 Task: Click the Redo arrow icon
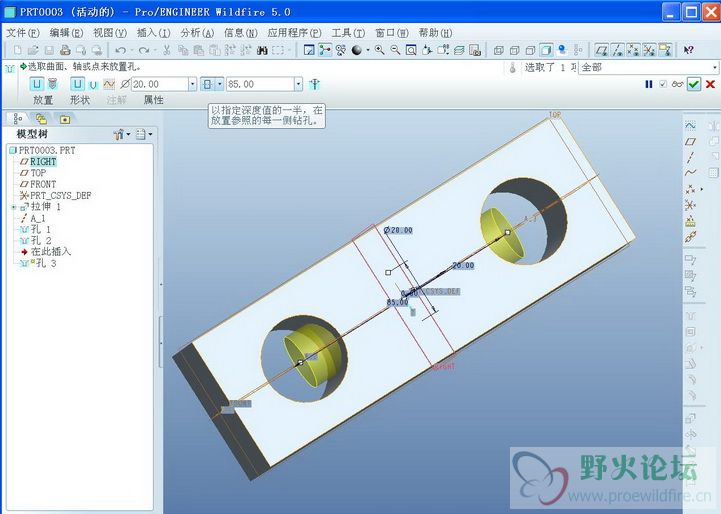[x=144, y=50]
